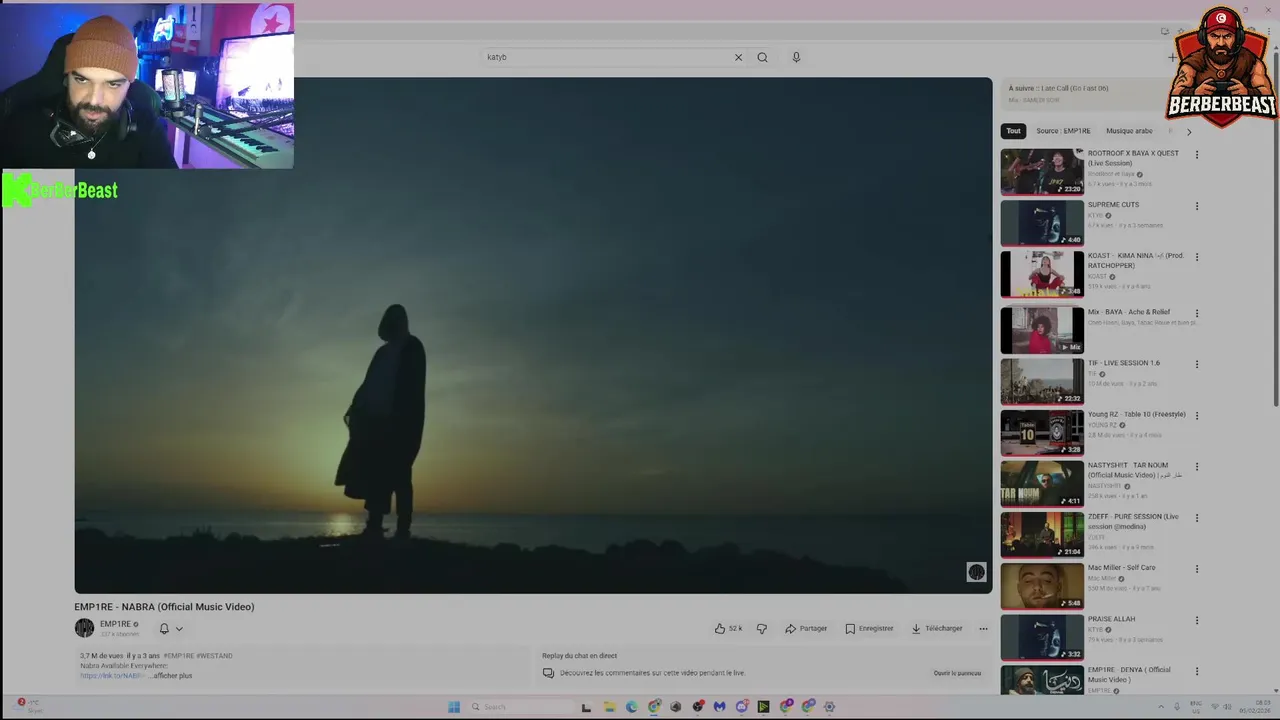
Task: Select the Musique arabe chip
Action: [x=1129, y=131]
